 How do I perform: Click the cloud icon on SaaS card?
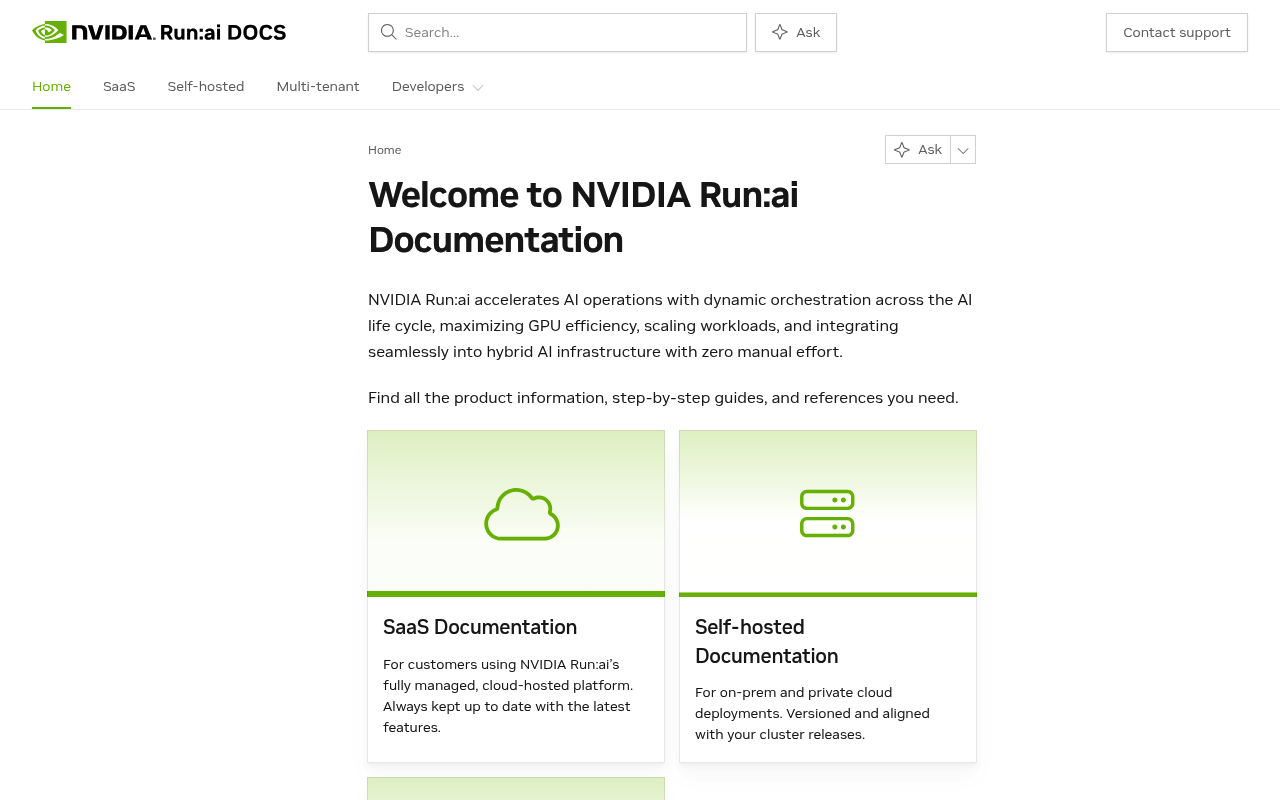[522, 514]
